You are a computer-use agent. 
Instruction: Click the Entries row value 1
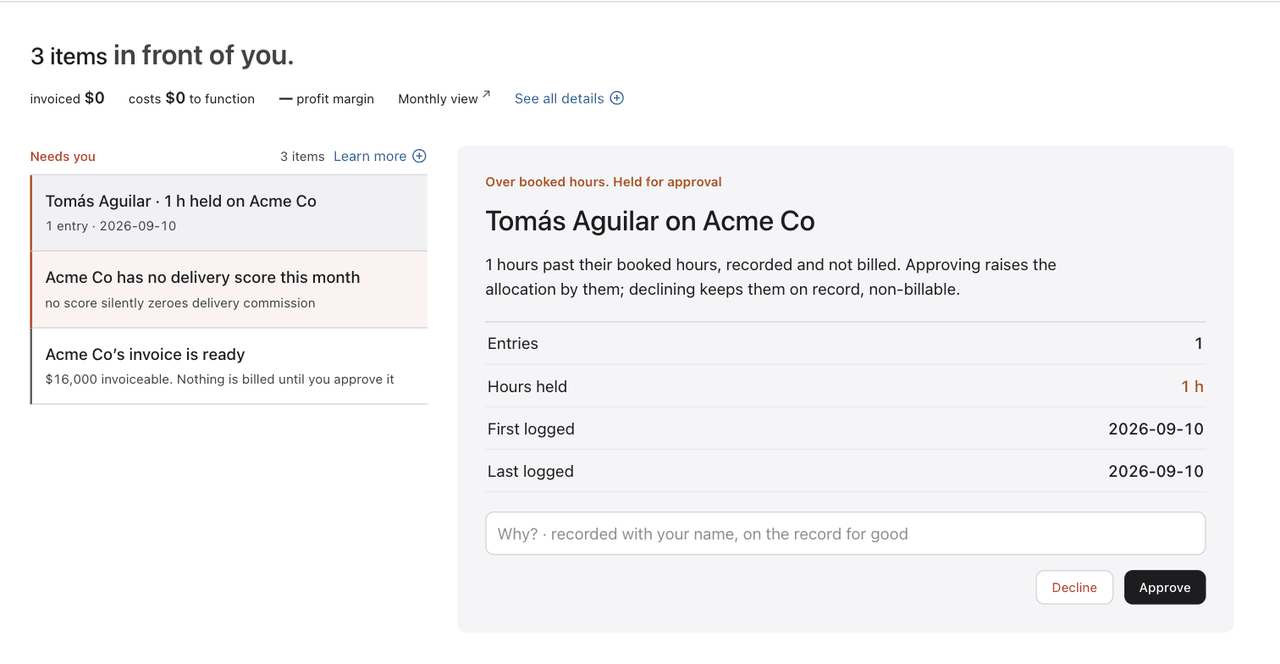point(1199,343)
